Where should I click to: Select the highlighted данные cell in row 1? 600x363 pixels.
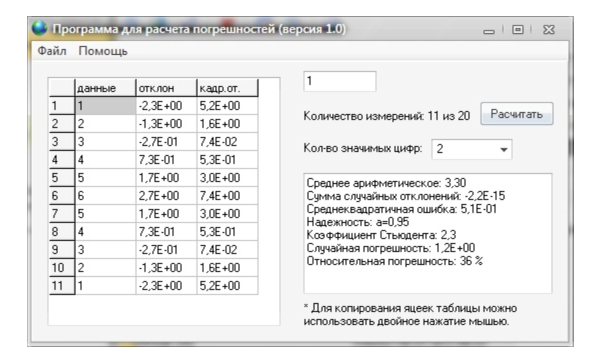coord(105,106)
